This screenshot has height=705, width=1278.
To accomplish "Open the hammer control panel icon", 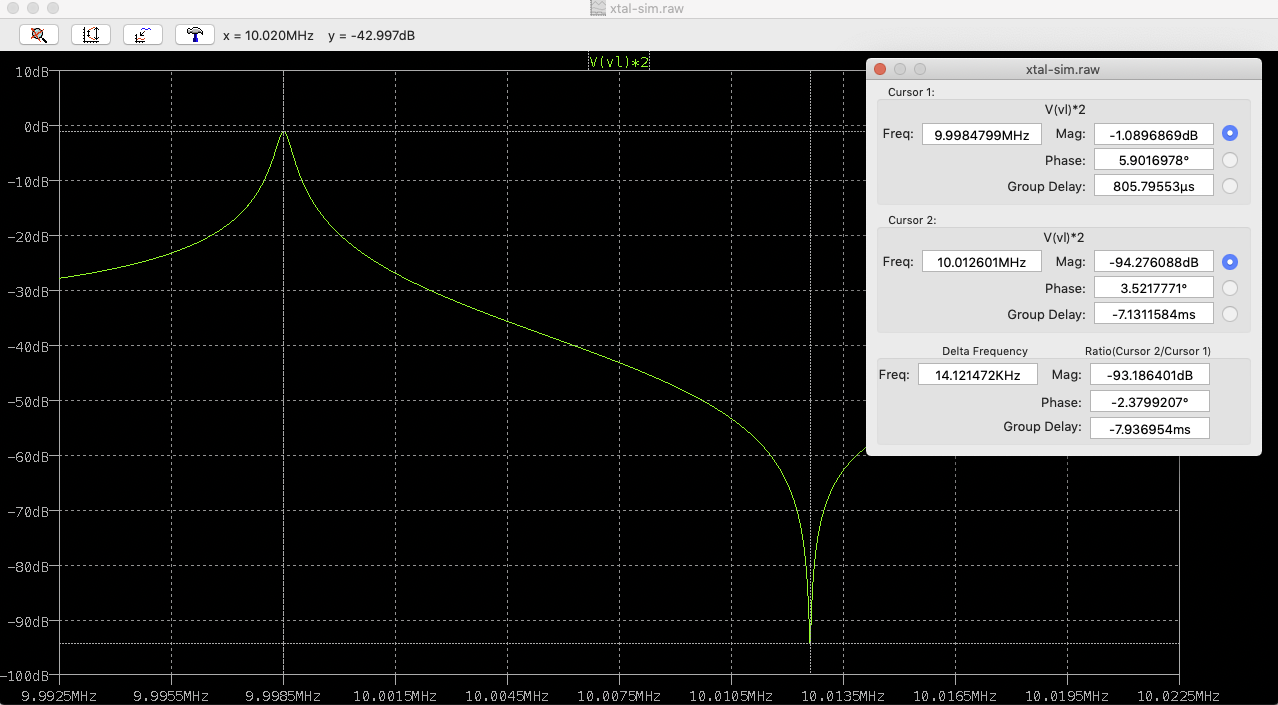I will point(195,34).
